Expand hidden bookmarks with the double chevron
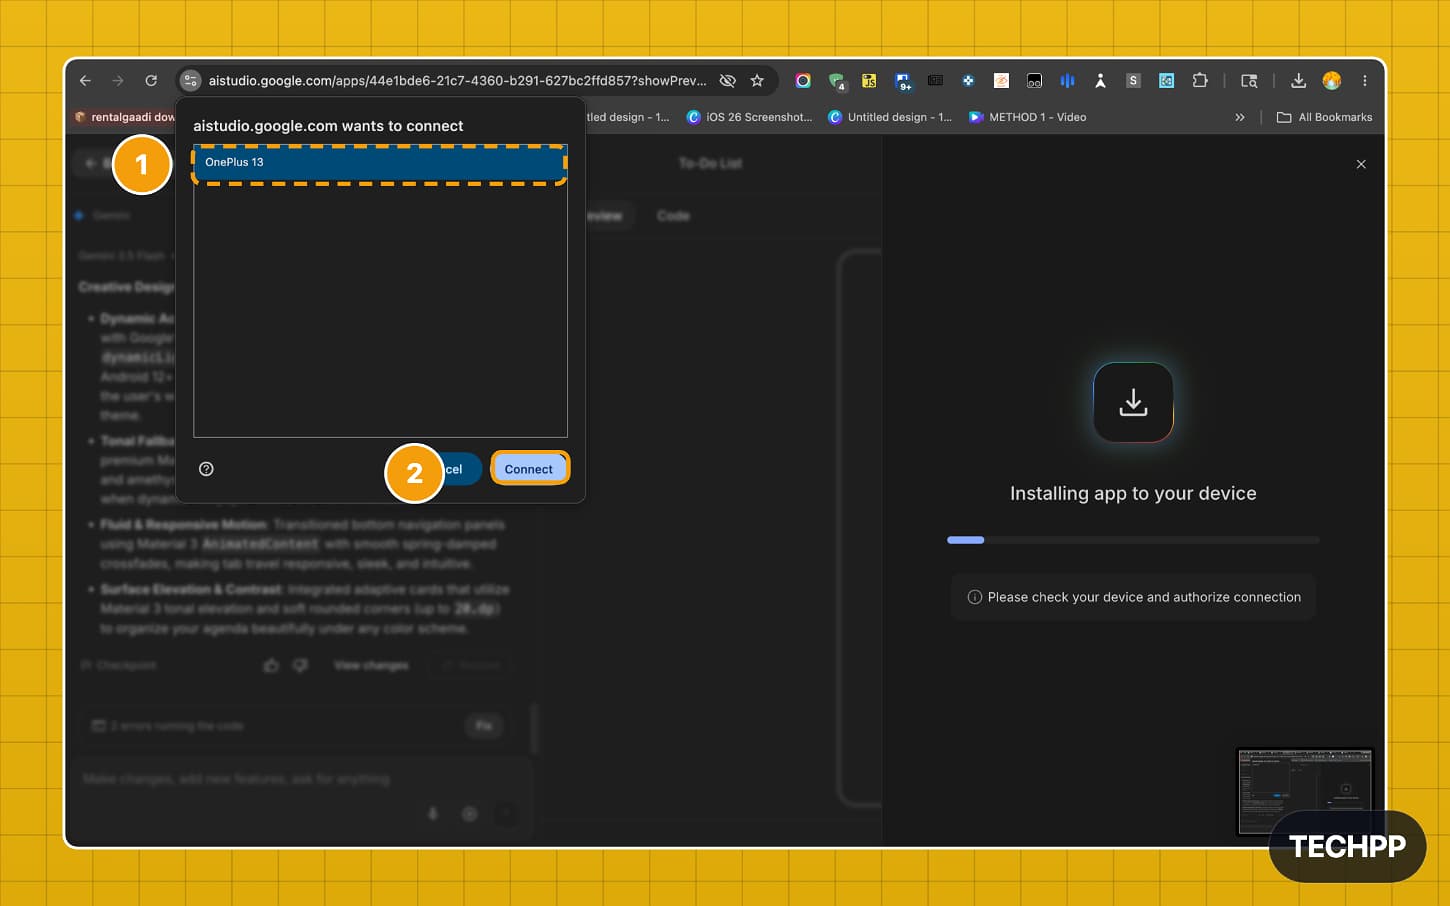This screenshot has width=1450, height=906. [x=1240, y=117]
